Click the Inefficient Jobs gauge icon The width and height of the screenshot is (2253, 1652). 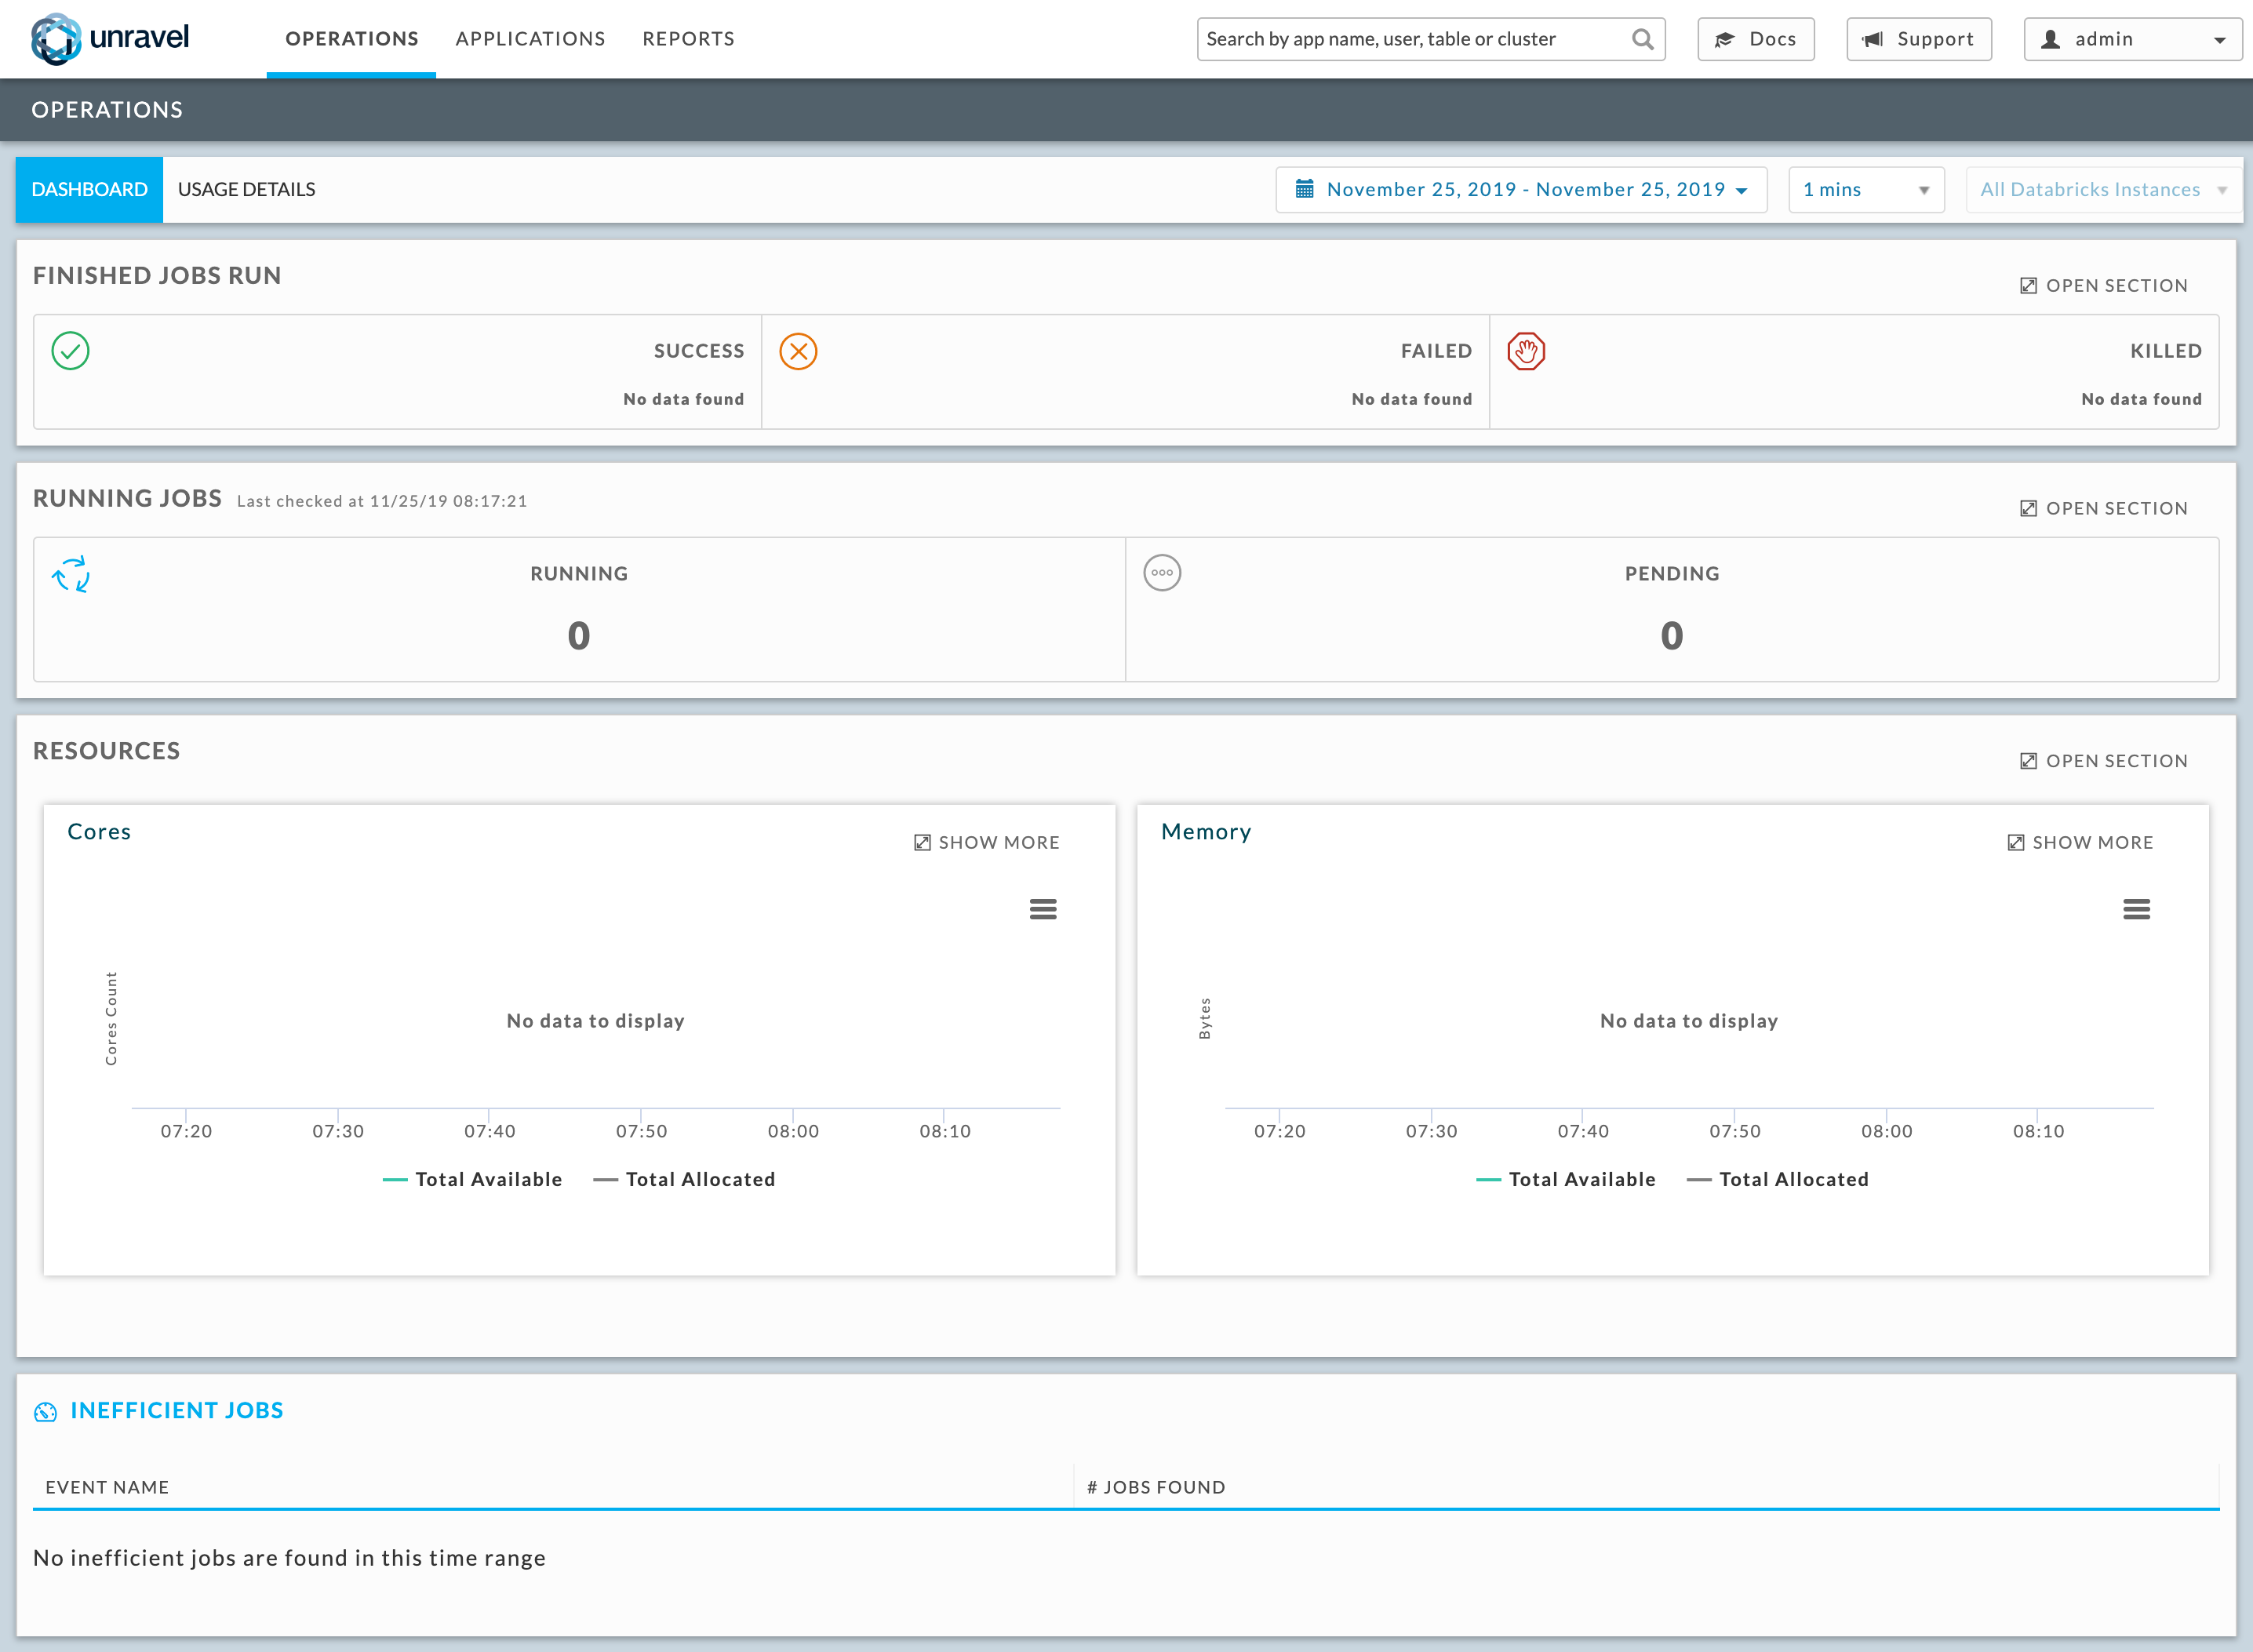point(45,1411)
